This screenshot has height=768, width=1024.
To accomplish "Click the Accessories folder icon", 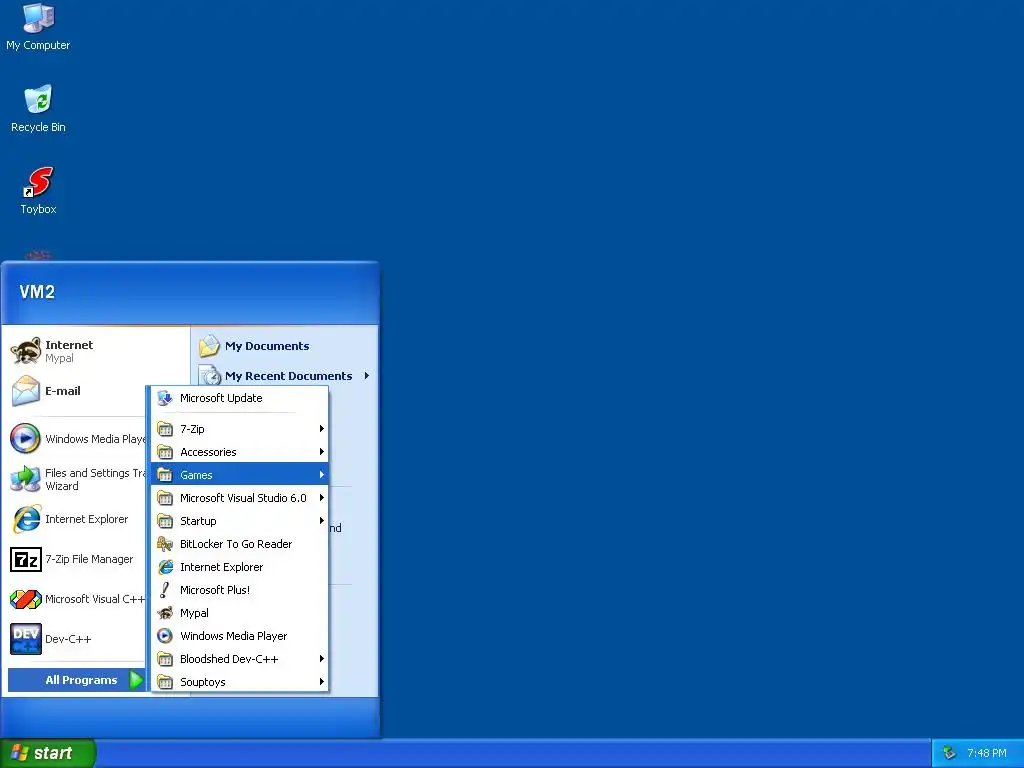I will 165,452.
